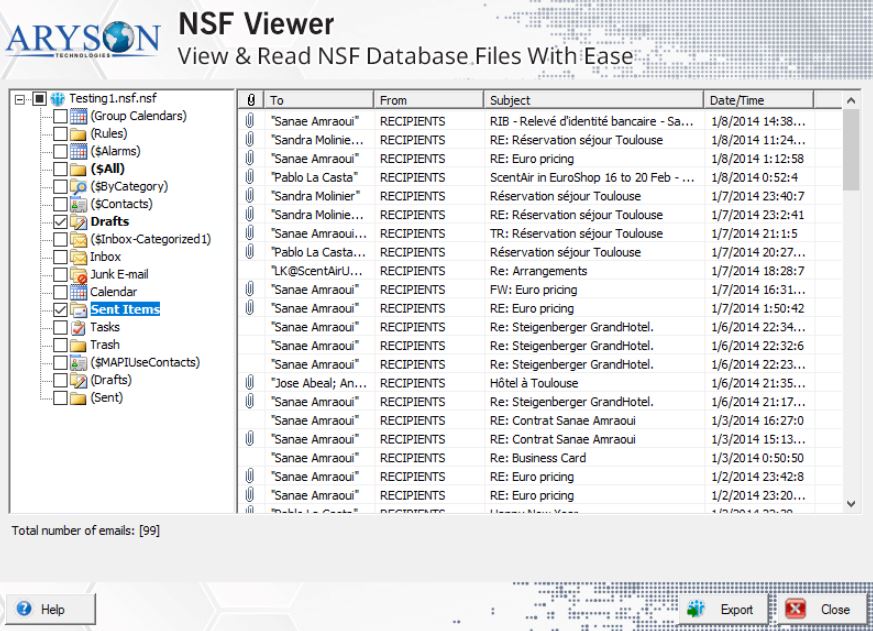
Task: Click the $Contacts card icon
Action: tap(79, 204)
